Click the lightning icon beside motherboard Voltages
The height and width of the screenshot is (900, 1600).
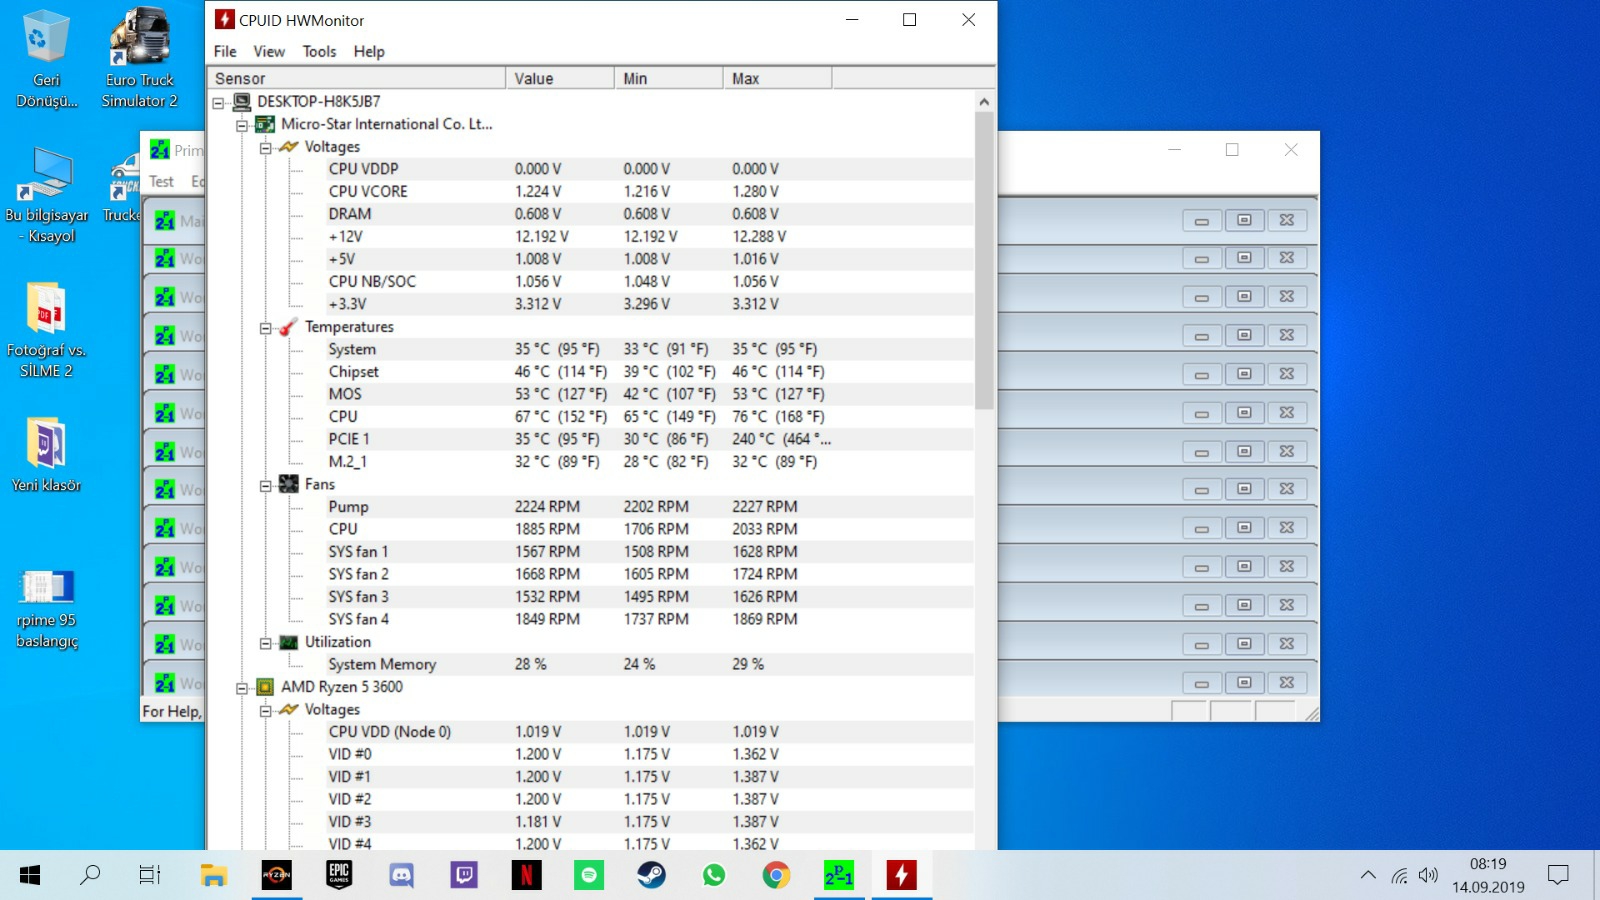(289, 146)
